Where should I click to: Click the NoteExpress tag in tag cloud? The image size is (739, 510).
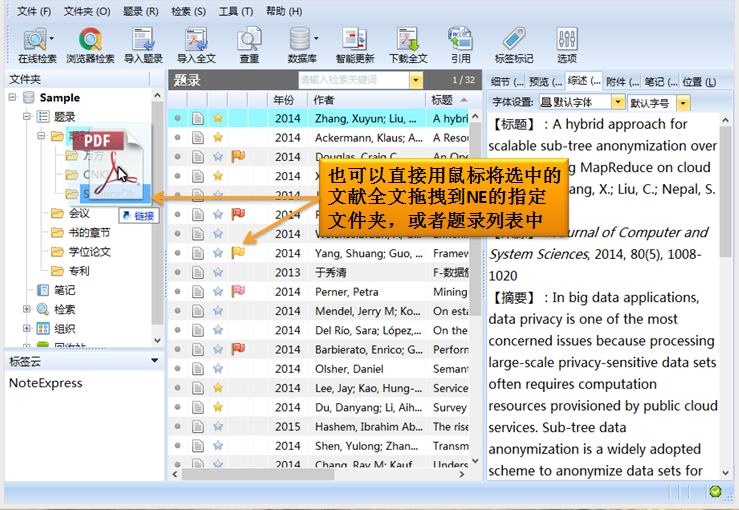click(46, 383)
